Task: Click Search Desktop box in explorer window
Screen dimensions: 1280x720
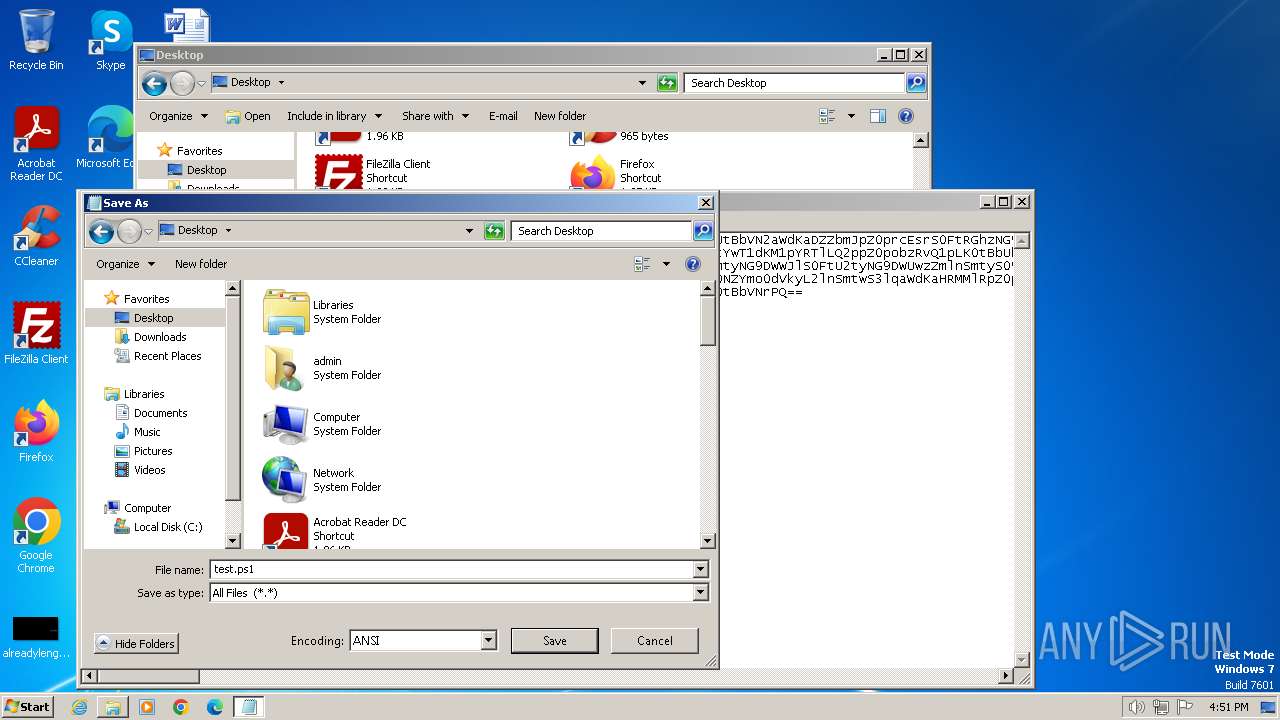Action: pyautogui.click(x=794, y=83)
